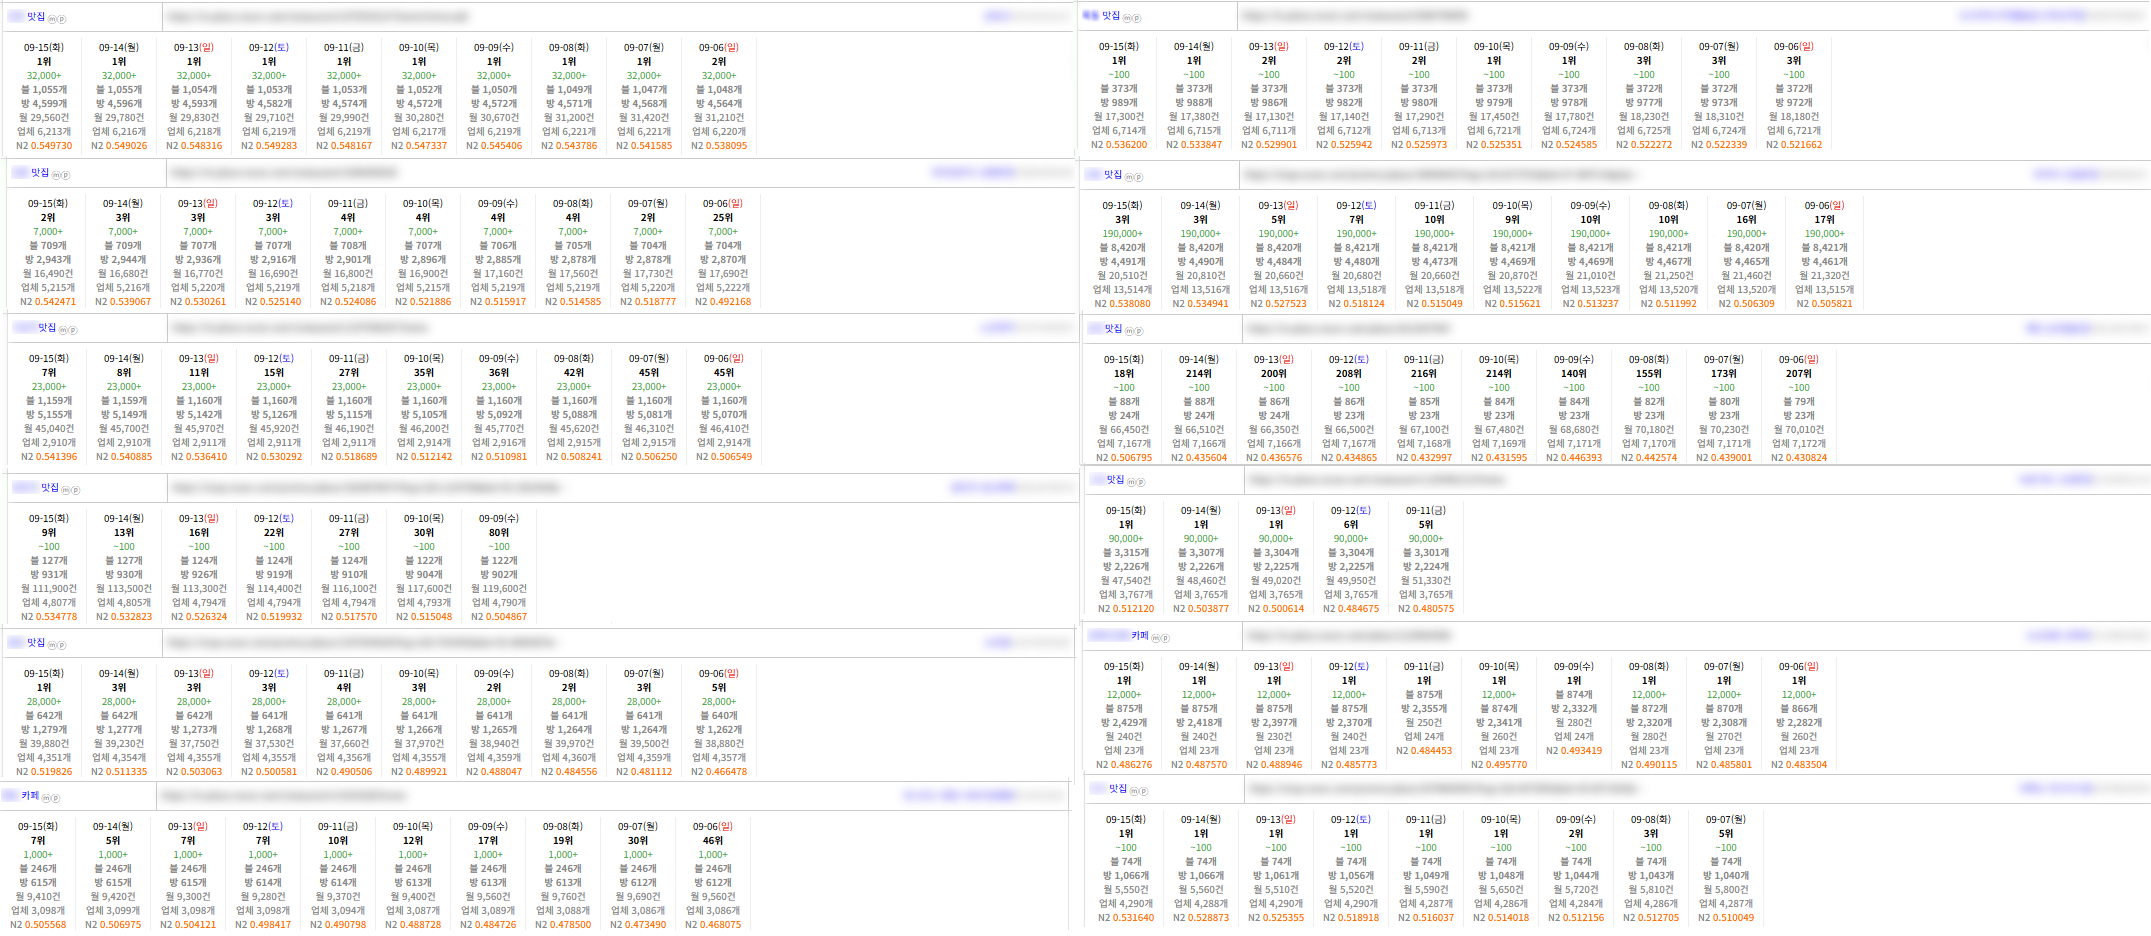Open the m icon in the 12,000+ 카페 panel
Image resolution: width=2151 pixels, height=936 pixels.
pos(1157,638)
